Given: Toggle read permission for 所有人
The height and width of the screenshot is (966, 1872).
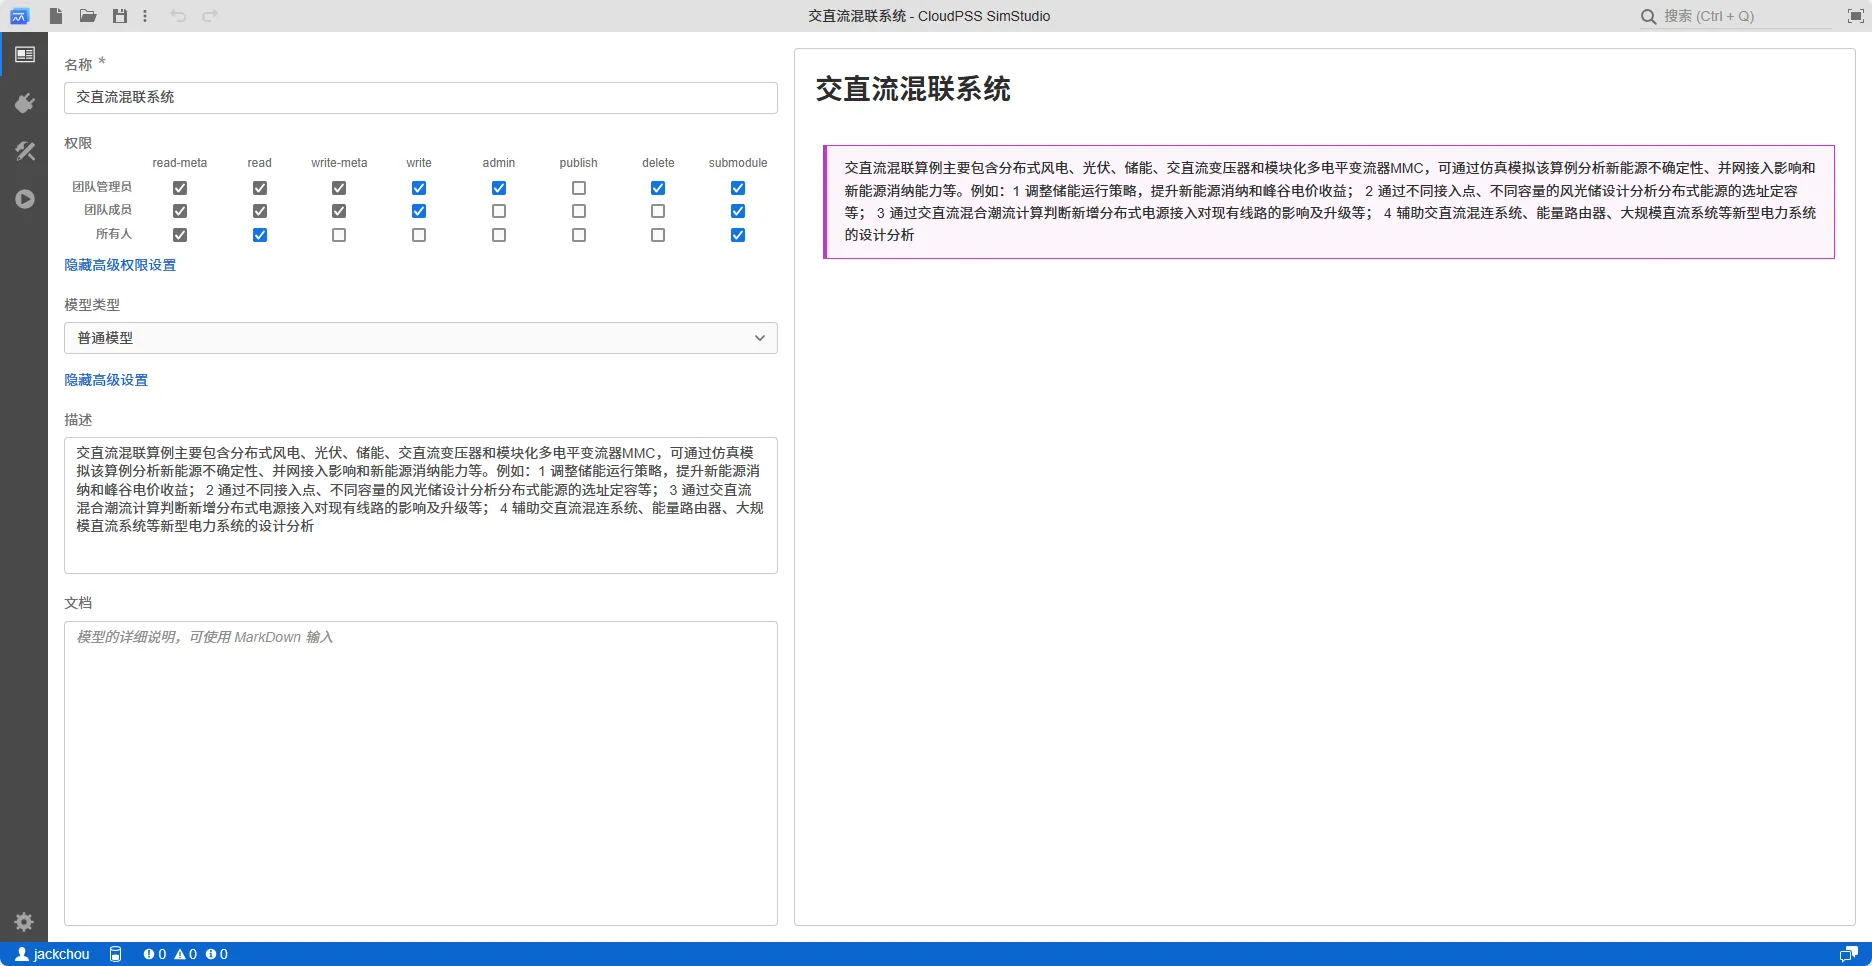Looking at the screenshot, I should click(260, 235).
